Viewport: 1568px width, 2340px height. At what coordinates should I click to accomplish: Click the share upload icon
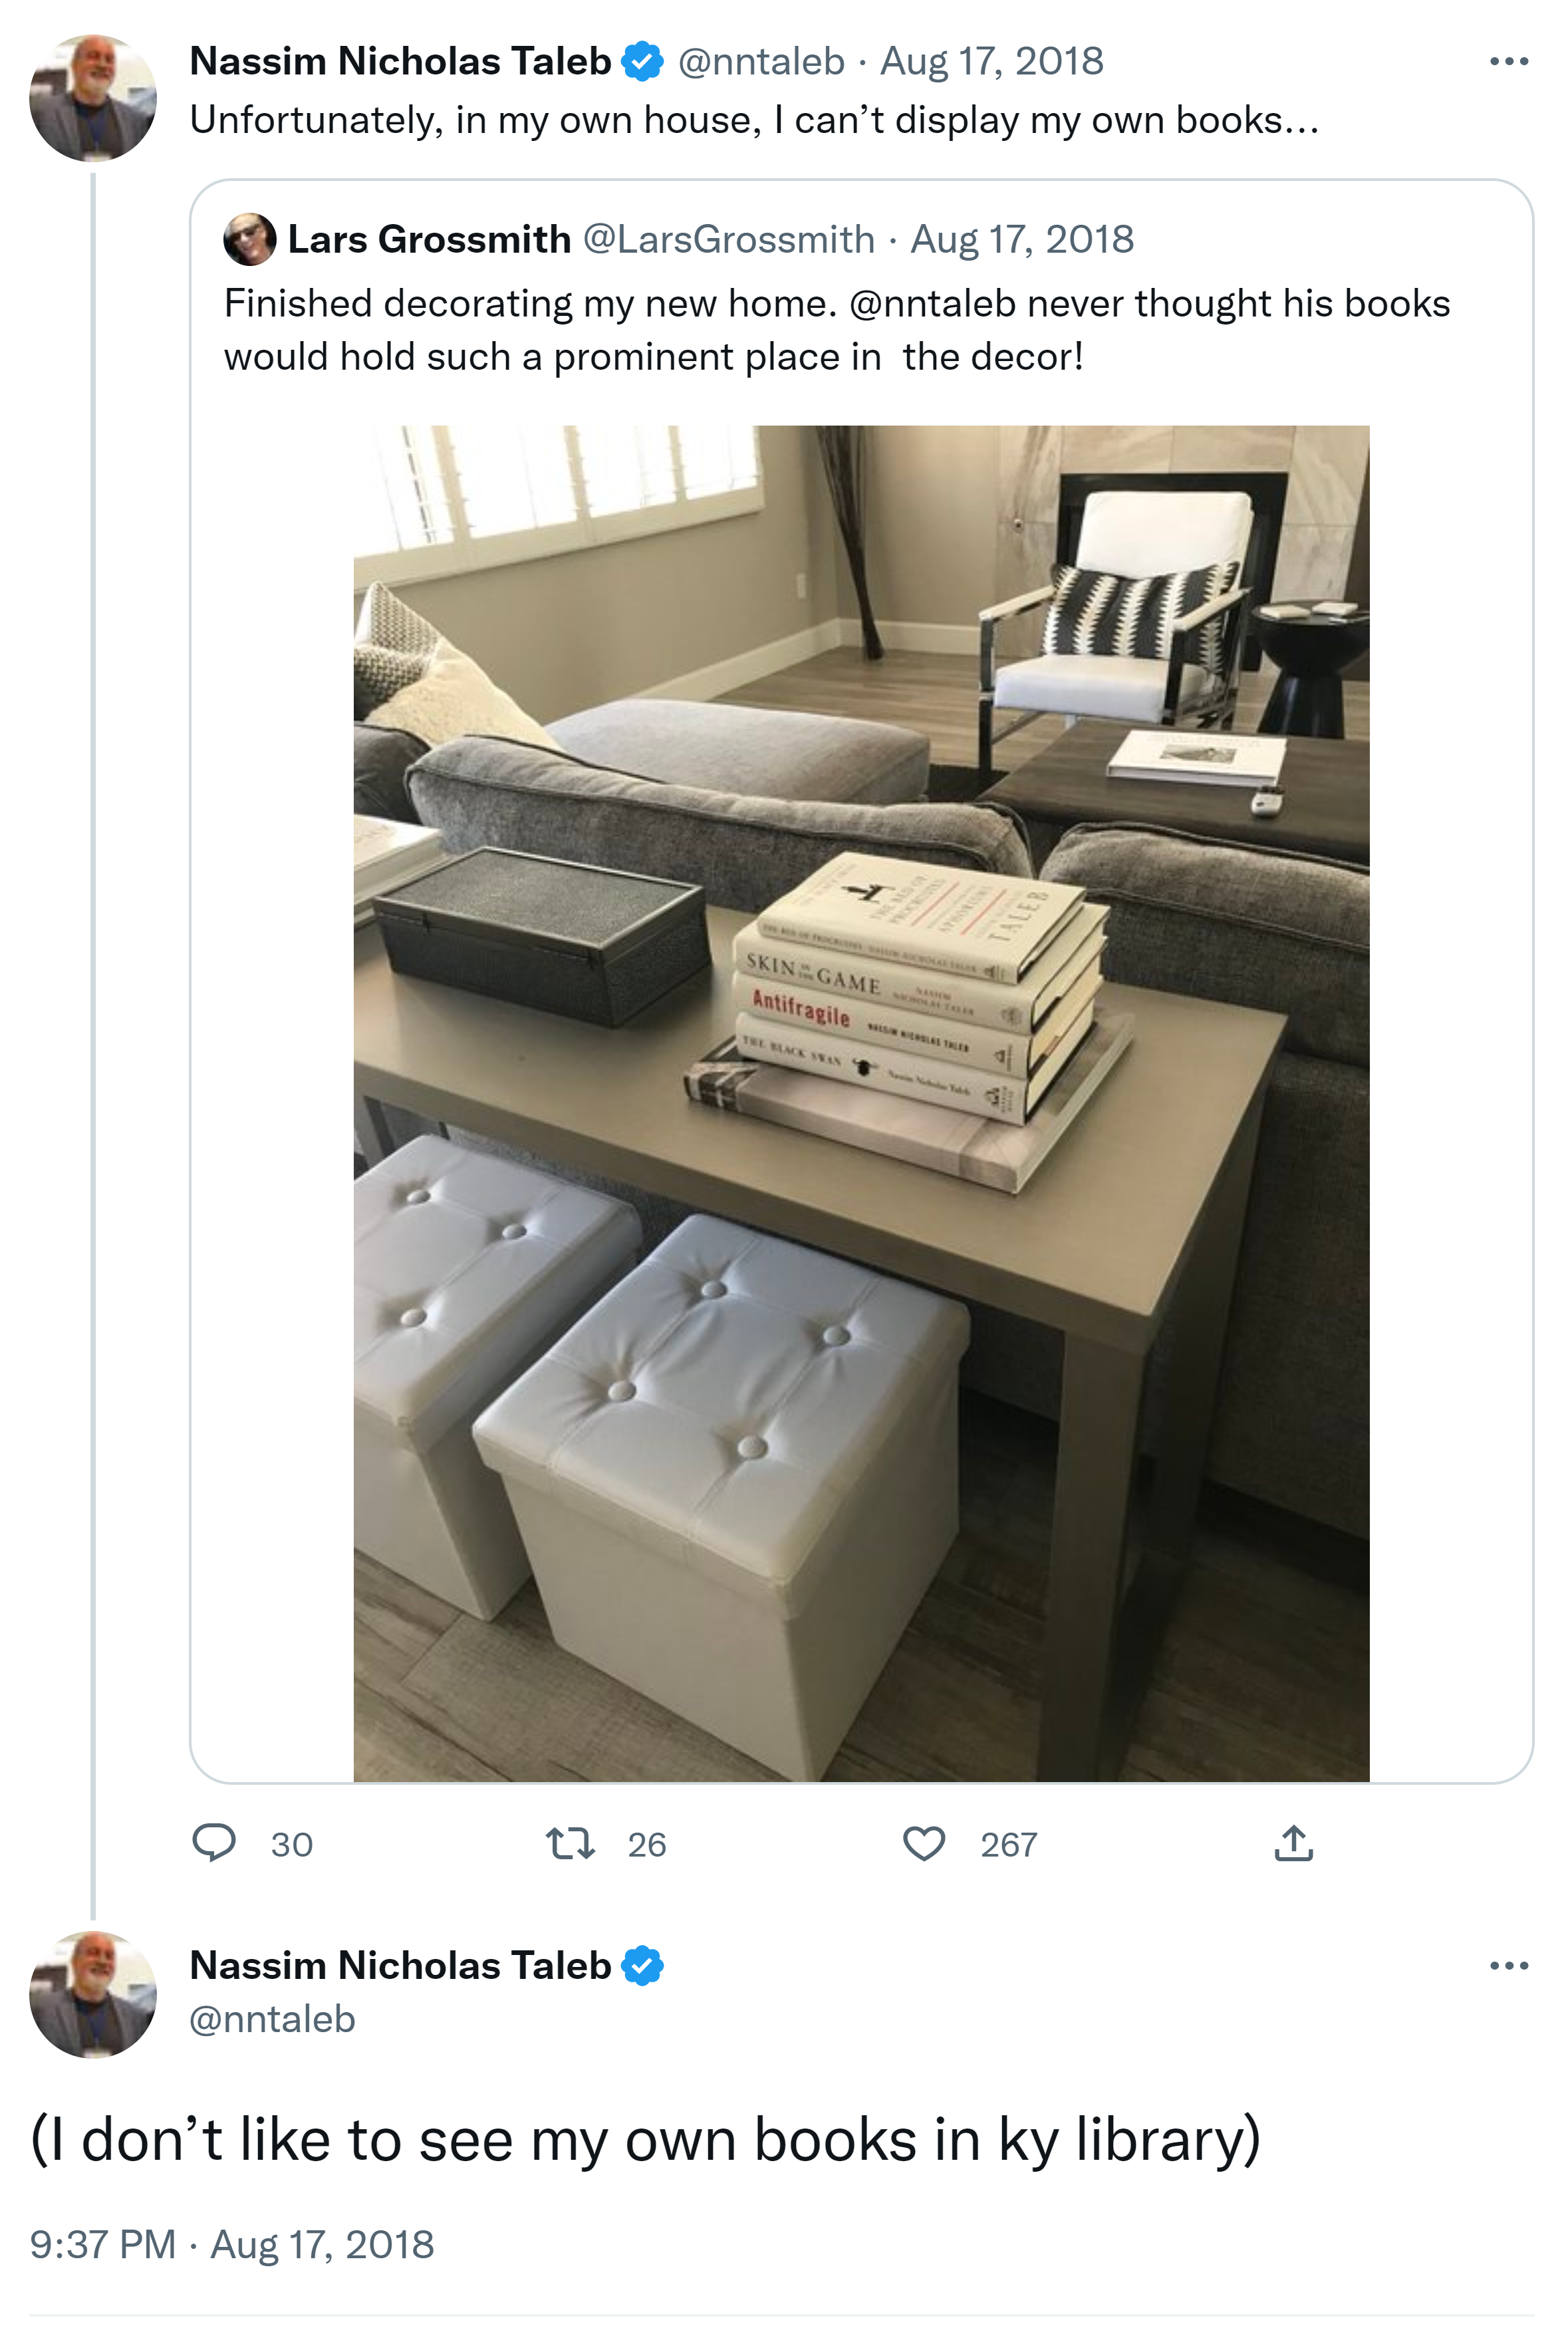1293,1843
